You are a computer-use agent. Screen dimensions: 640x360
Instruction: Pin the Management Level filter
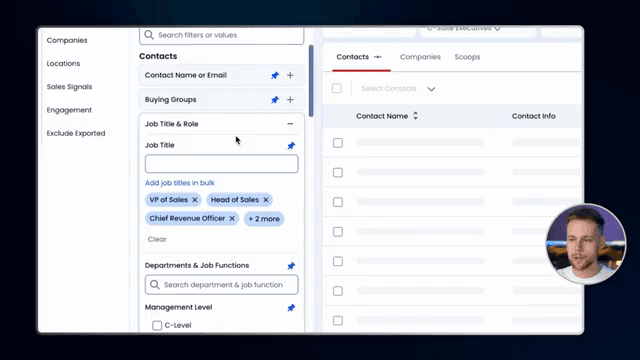(291, 308)
